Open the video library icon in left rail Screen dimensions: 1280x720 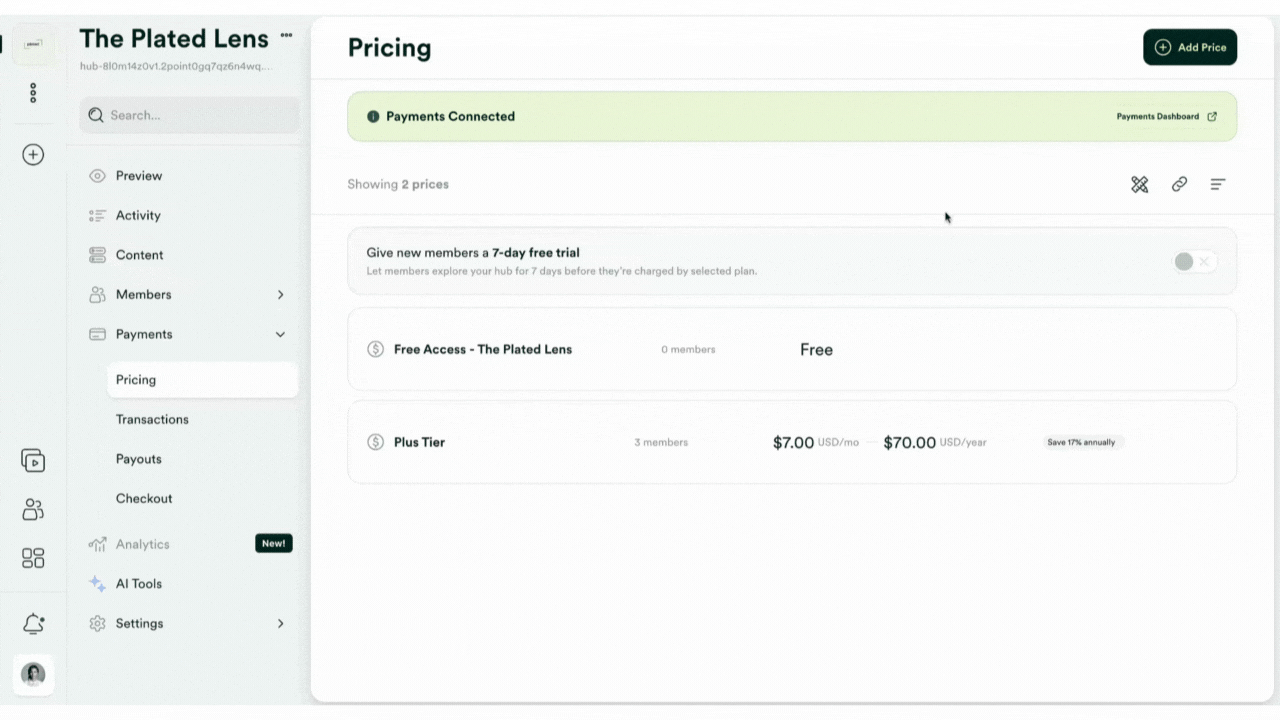click(x=33, y=461)
